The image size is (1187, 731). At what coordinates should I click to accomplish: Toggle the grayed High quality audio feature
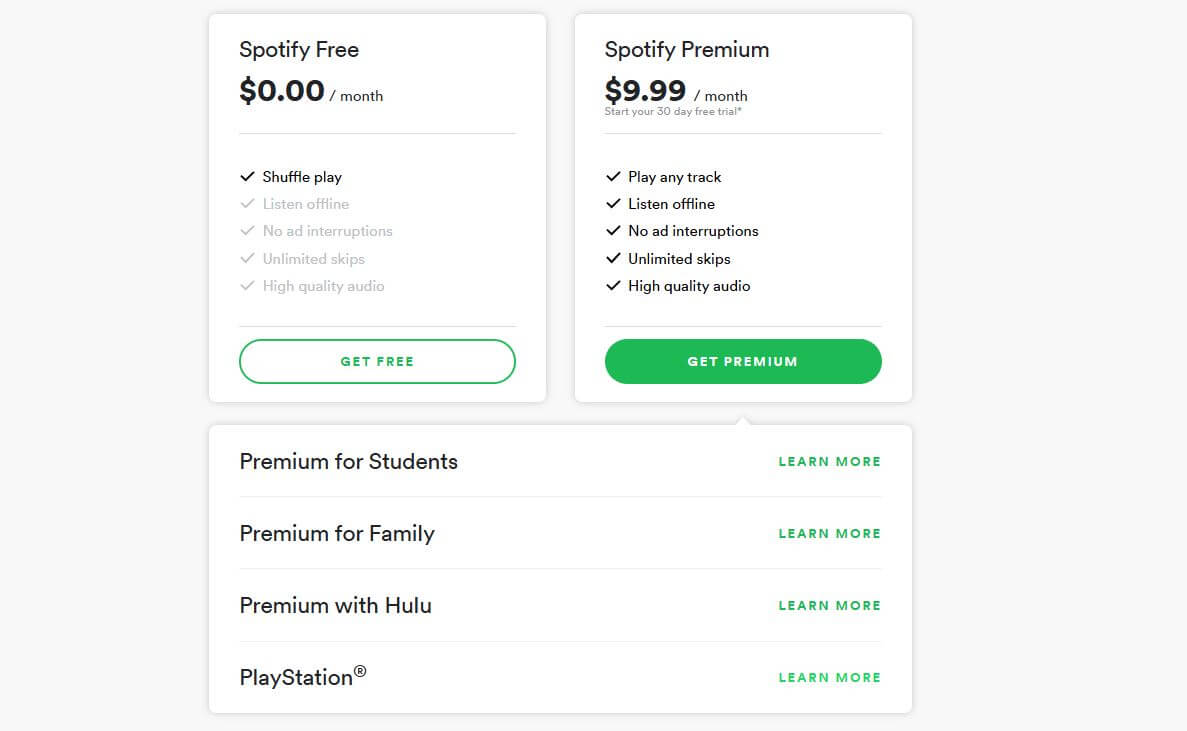coord(247,286)
